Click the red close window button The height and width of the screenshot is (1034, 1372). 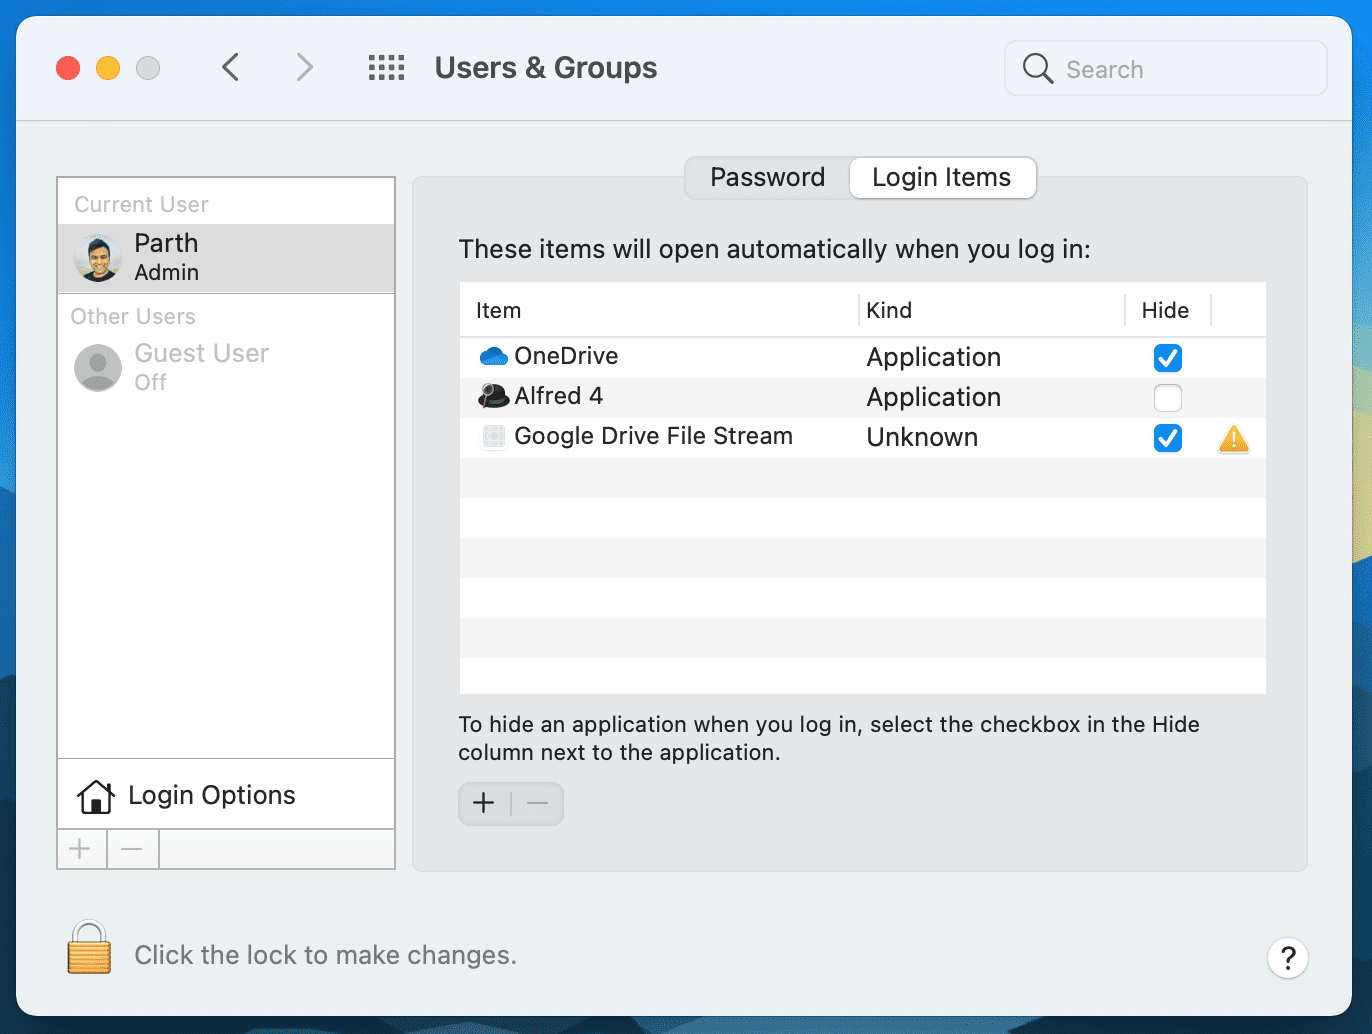point(68,68)
